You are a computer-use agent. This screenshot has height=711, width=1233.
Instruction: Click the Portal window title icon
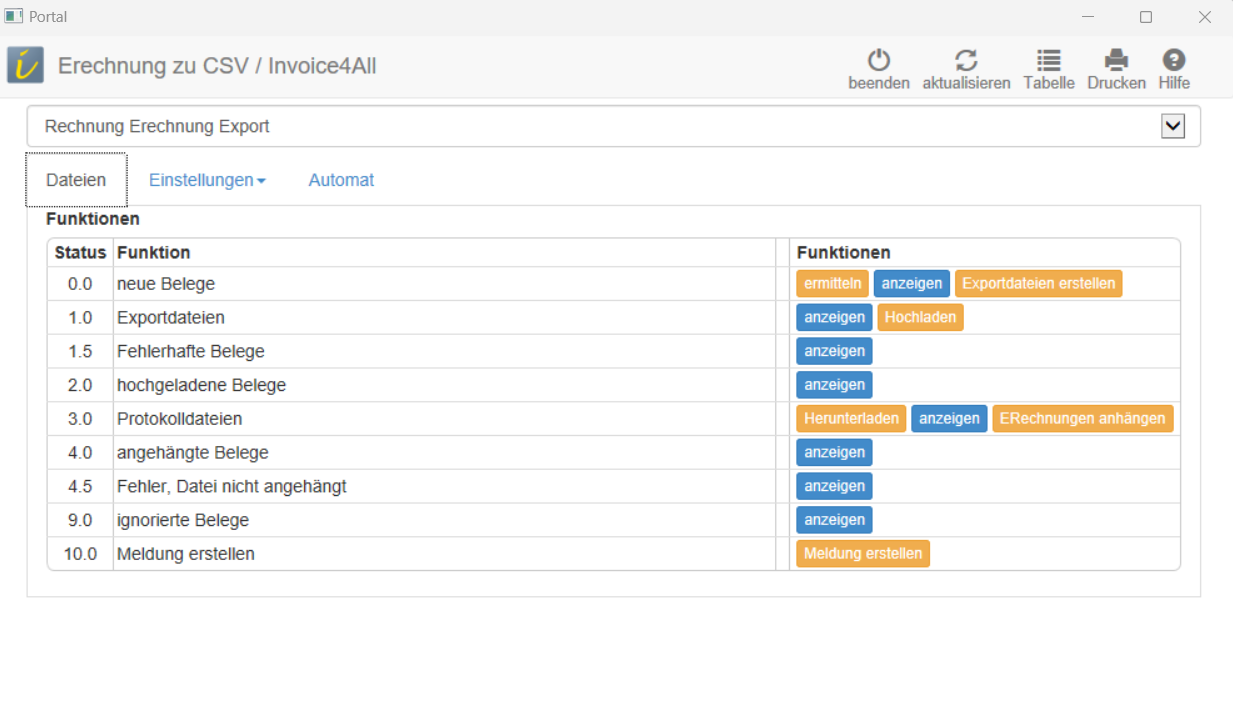click(14, 17)
